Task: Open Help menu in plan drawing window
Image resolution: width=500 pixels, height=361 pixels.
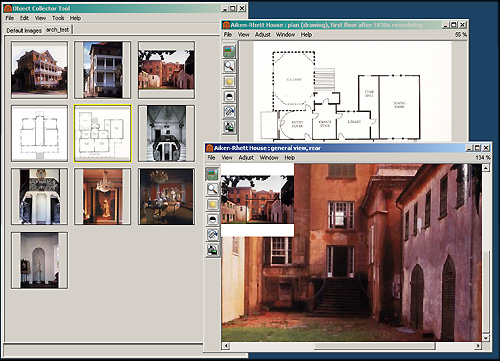Action: coord(306,35)
